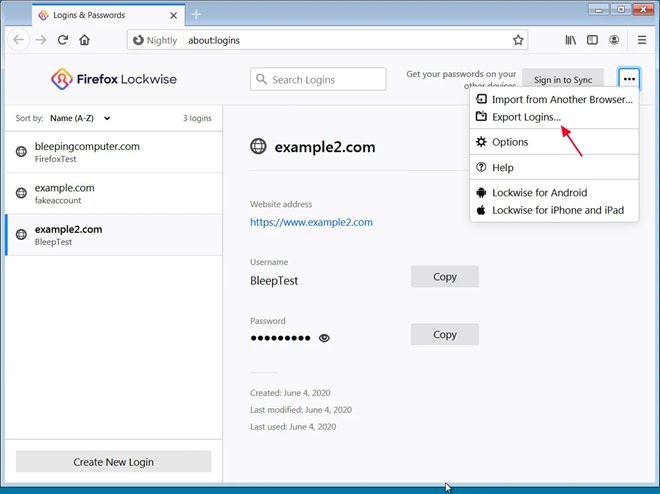The image size is (660, 494).
Task: Copy the BleepTest username
Action: coord(444,277)
